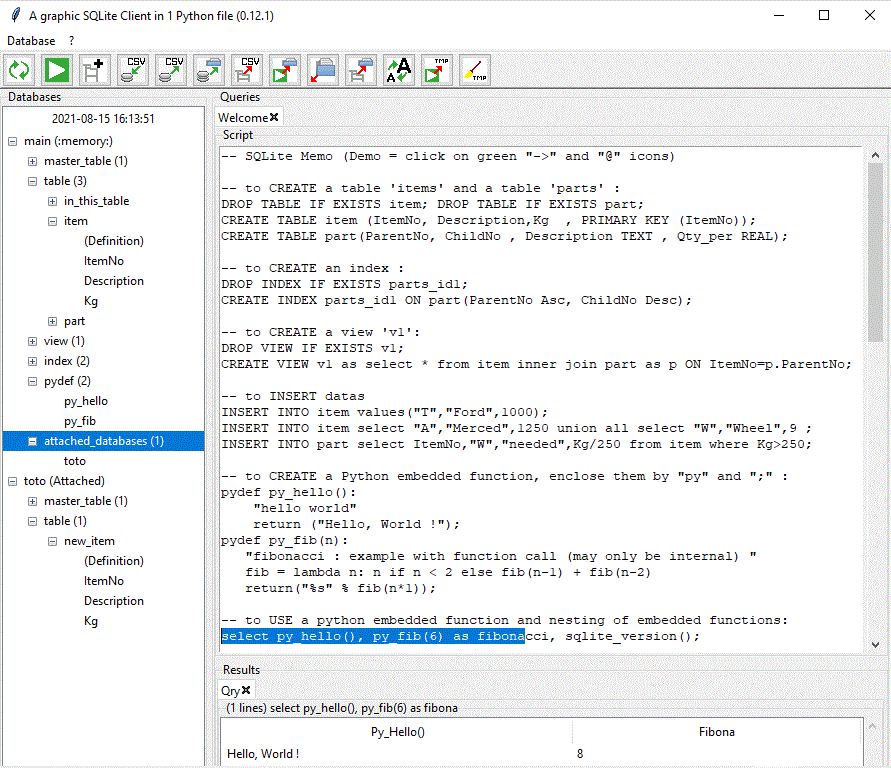The height and width of the screenshot is (768, 891).
Task: Select the toto attached database entry
Action: pos(74,461)
